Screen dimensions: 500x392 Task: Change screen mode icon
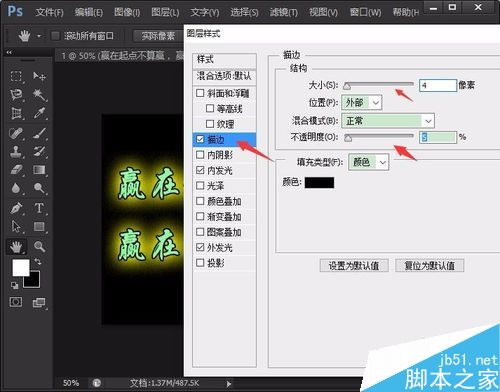pos(39,303)
